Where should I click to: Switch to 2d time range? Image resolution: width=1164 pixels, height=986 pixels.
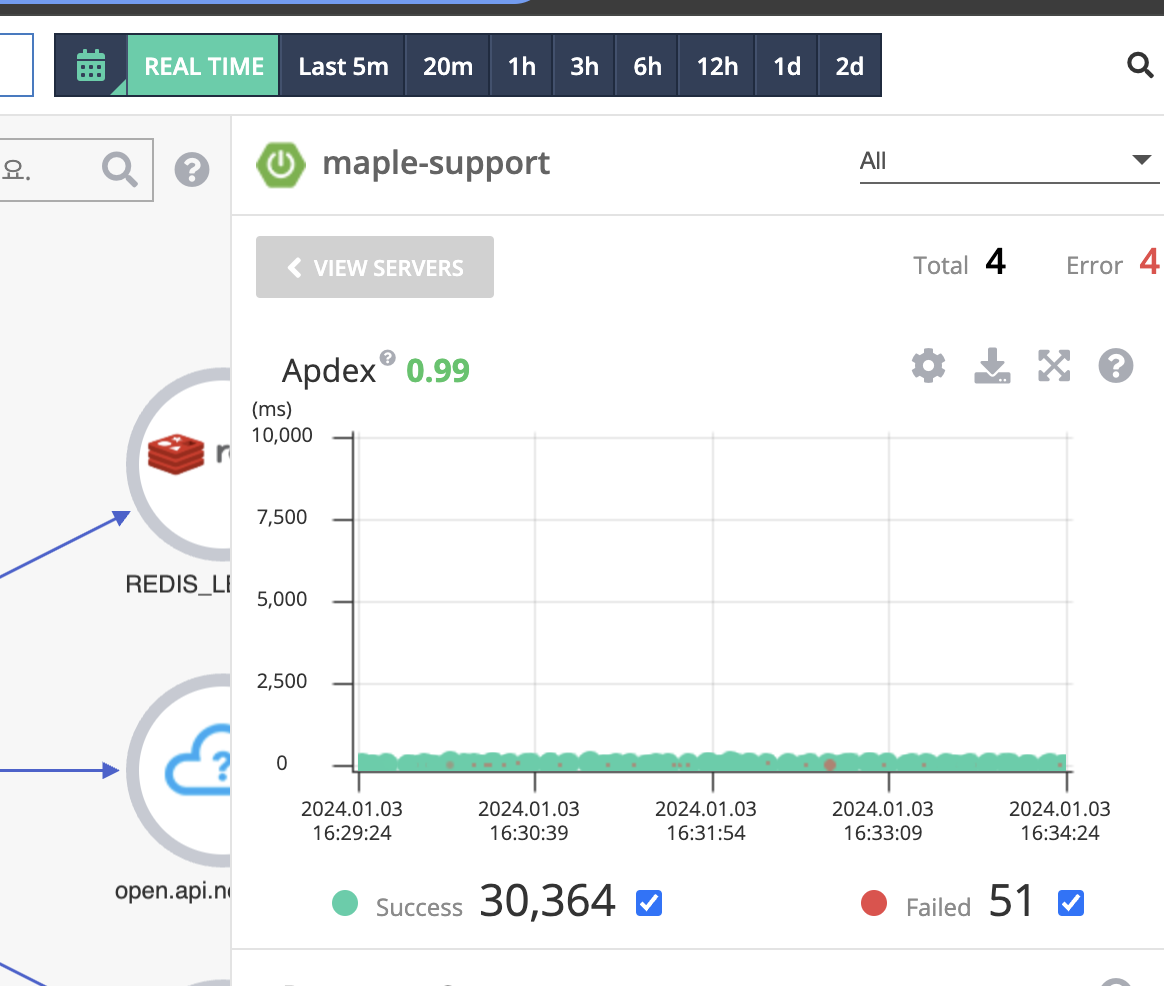849,65
